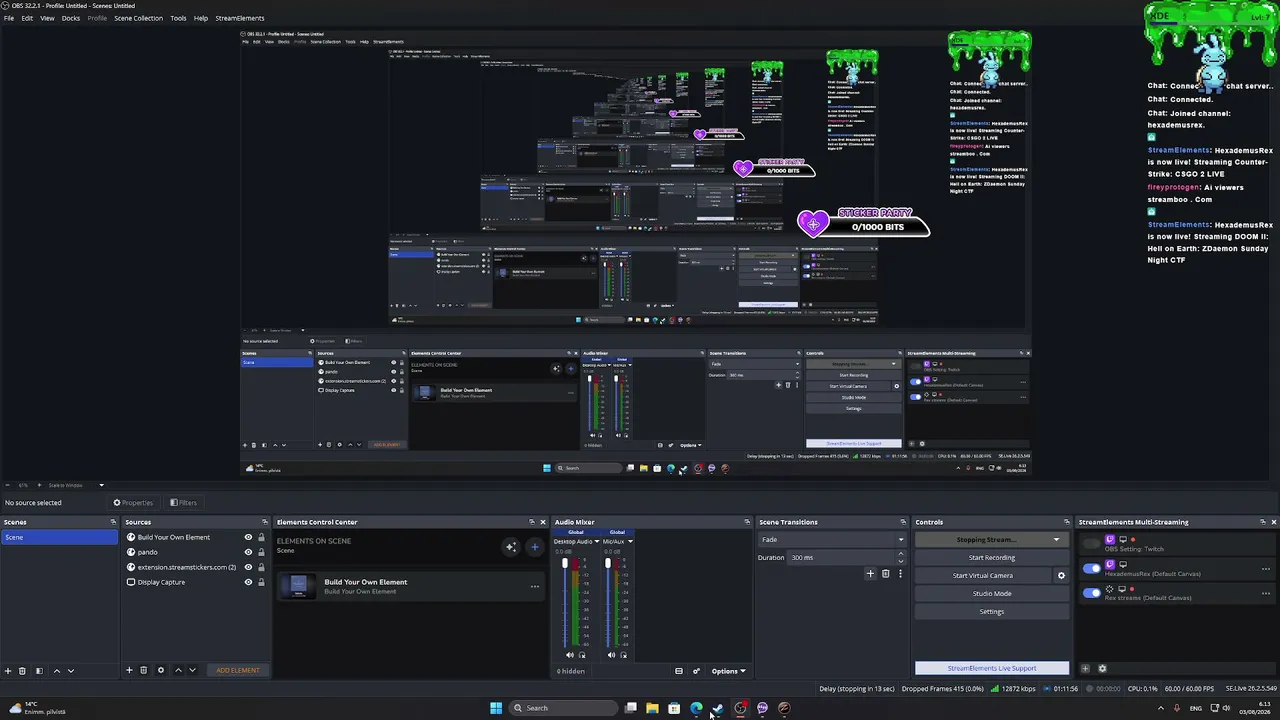Open the File menu
The image size is (1280, 720).
click(9, 18)
